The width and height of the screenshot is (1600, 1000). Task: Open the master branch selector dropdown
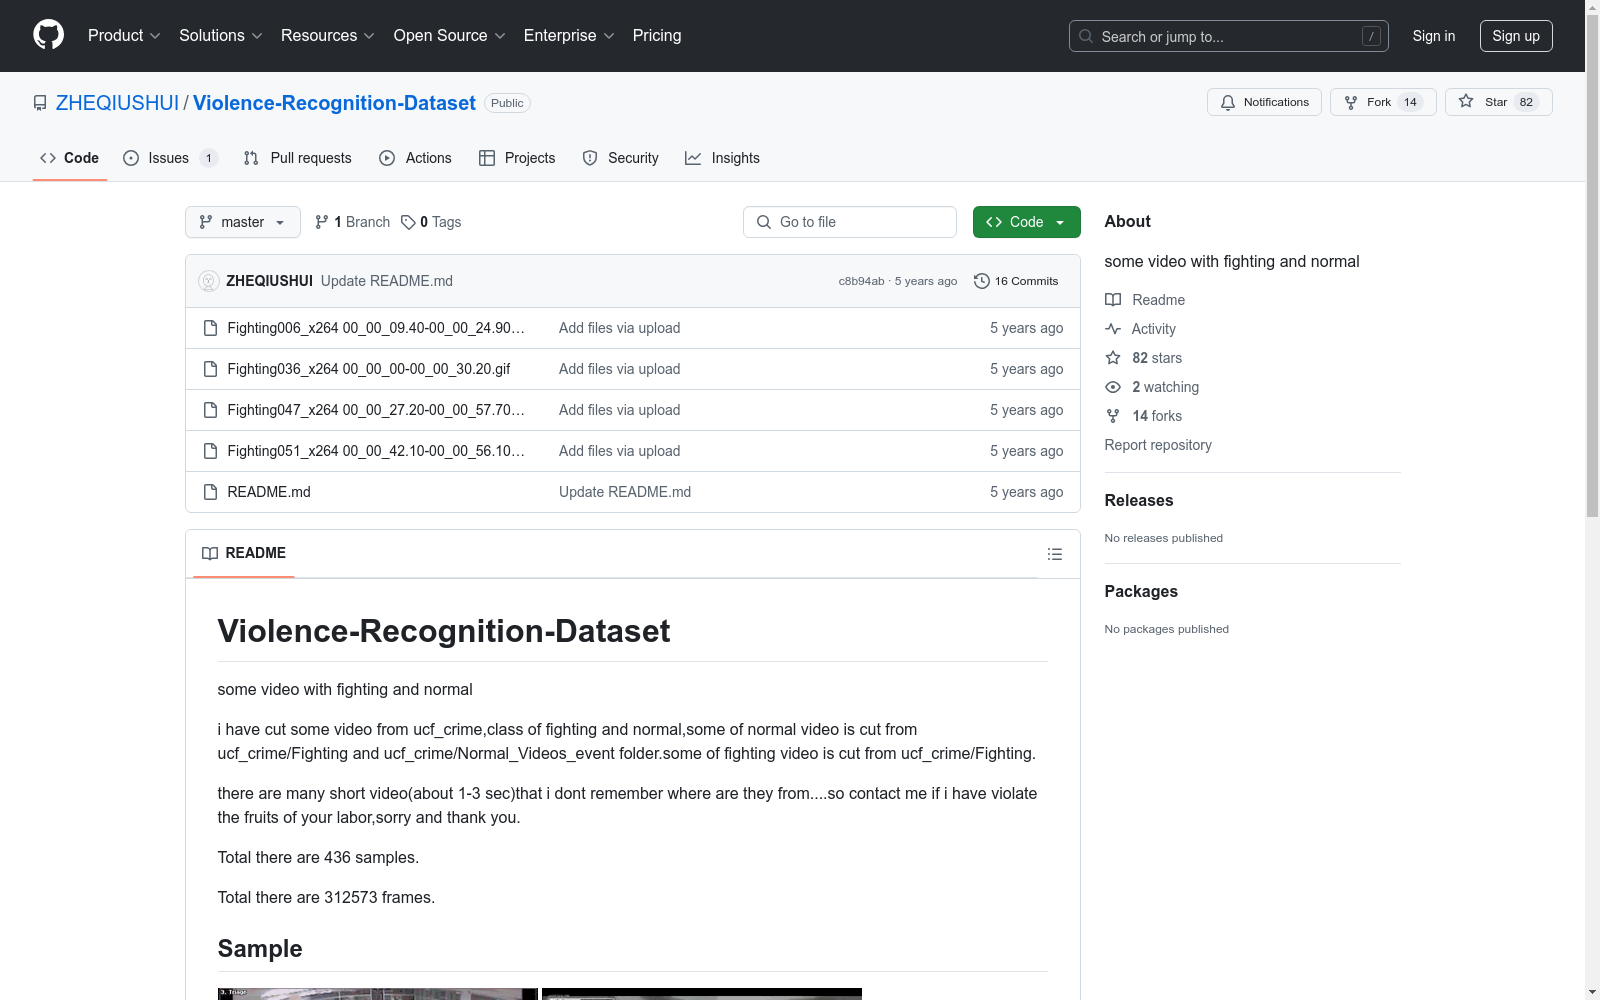click(243, 222)
